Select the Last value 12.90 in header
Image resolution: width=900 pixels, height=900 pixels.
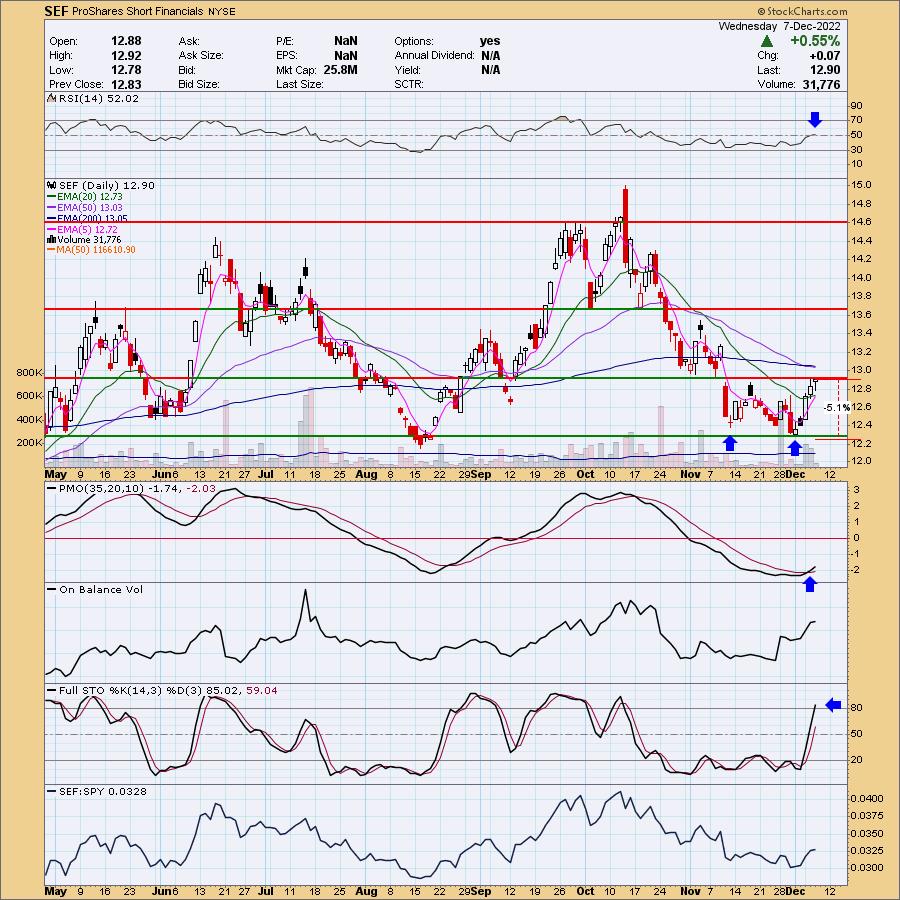pyautogui.click(x=825, y=70)
